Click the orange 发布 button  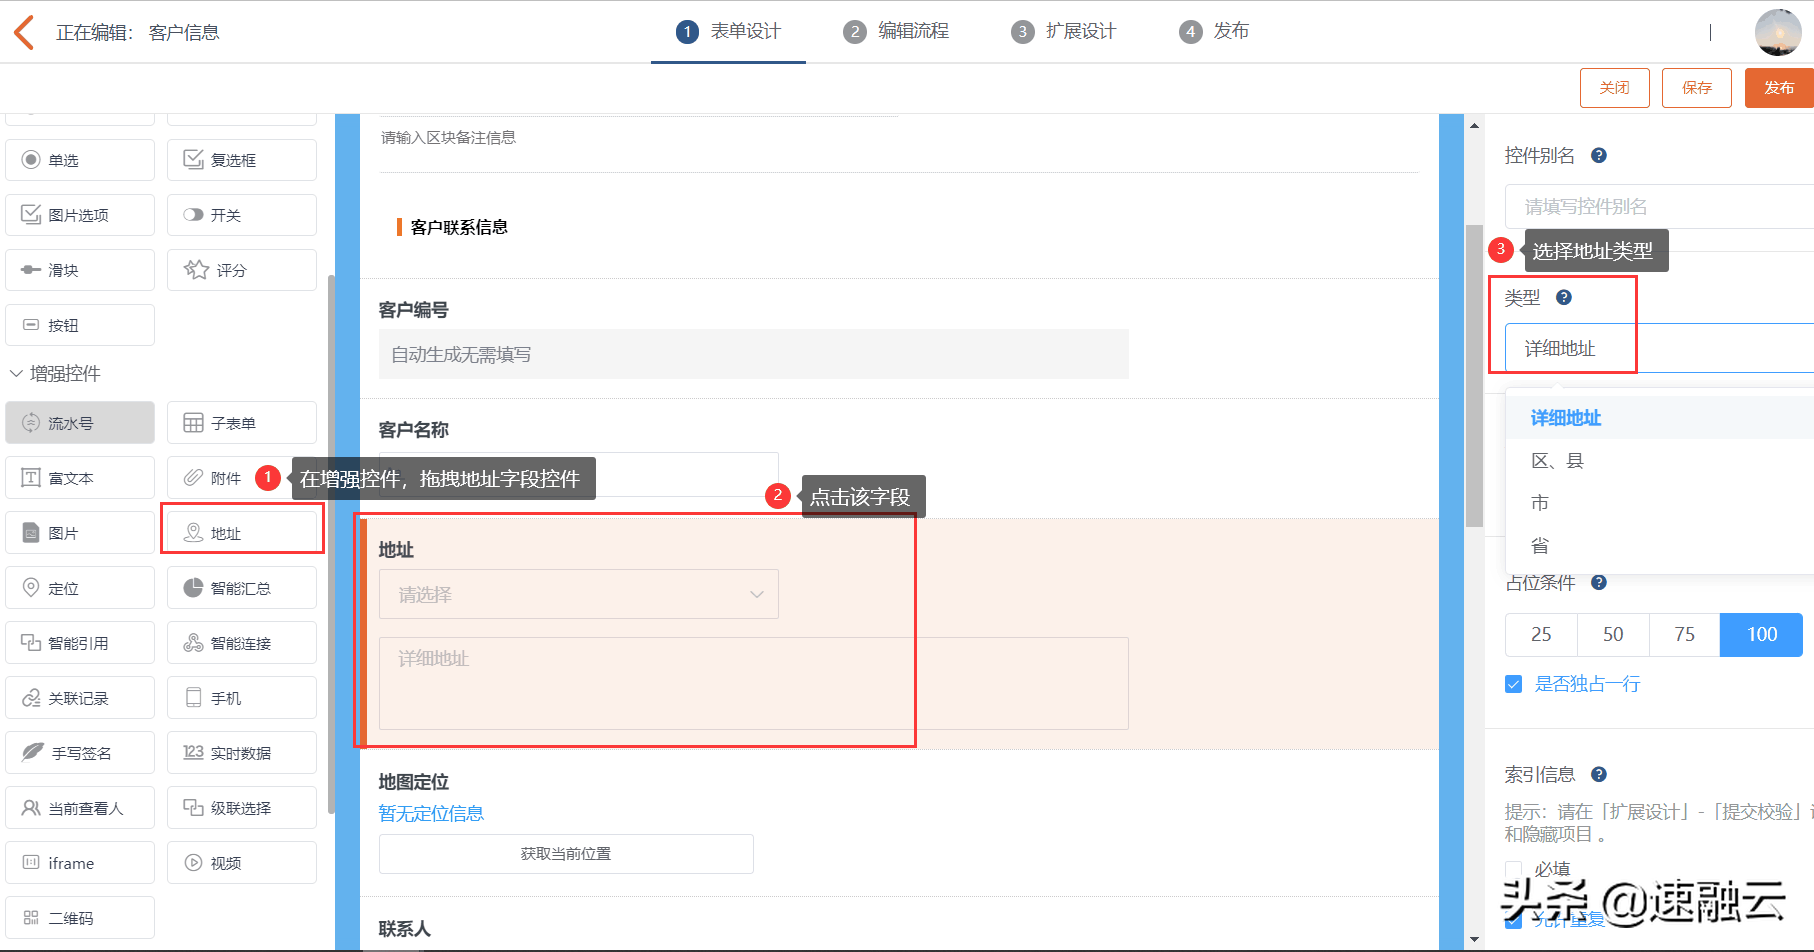pyautogui.click(x=1779, y=88)
